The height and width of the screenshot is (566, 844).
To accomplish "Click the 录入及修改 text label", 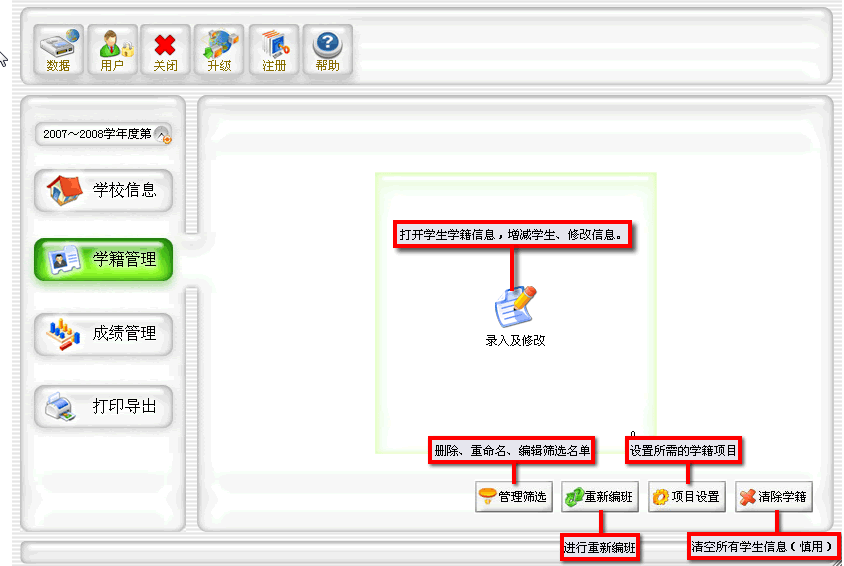I will pyautogui.click(x=515, y=341).
